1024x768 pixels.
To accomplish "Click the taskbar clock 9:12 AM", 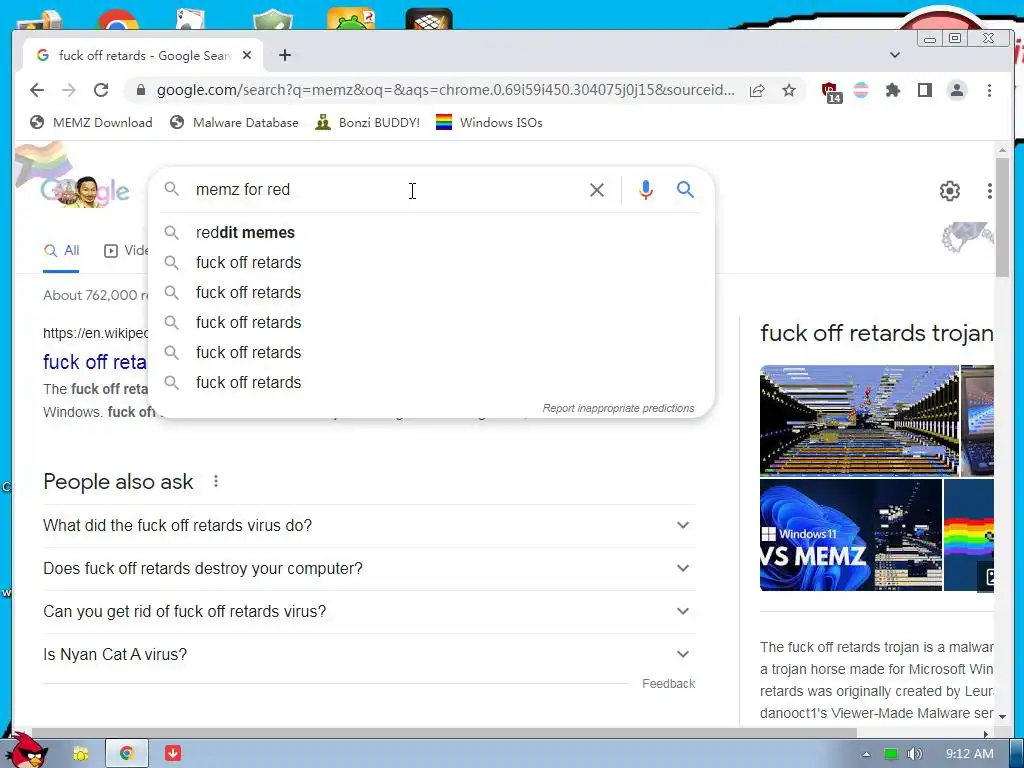I will [969, 754].
